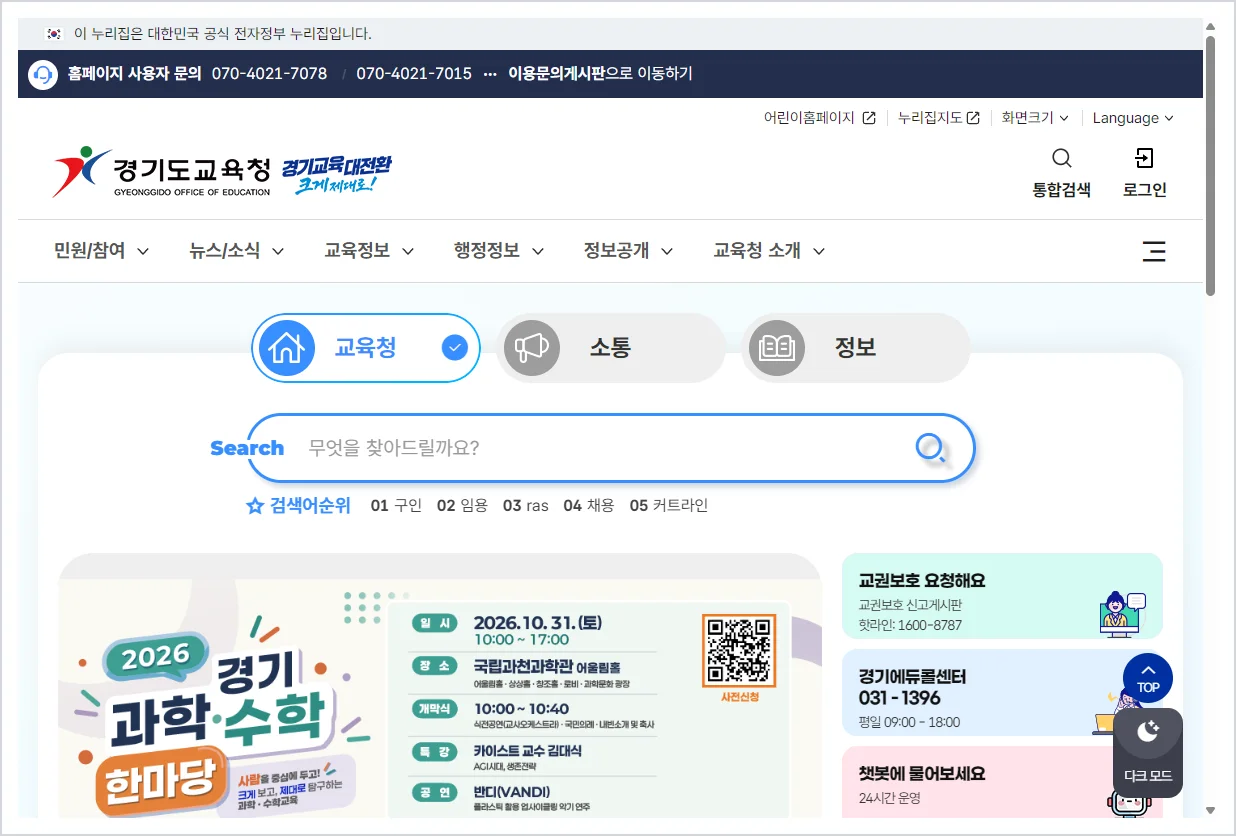
Task: Click search term 01 구인
Action: pos(396,506)
